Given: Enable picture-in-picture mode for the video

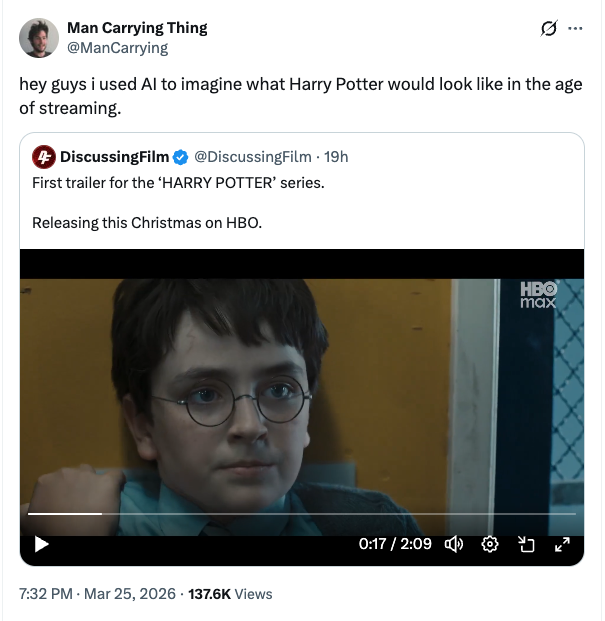Looking at the screenshot, I should [526, 545].
